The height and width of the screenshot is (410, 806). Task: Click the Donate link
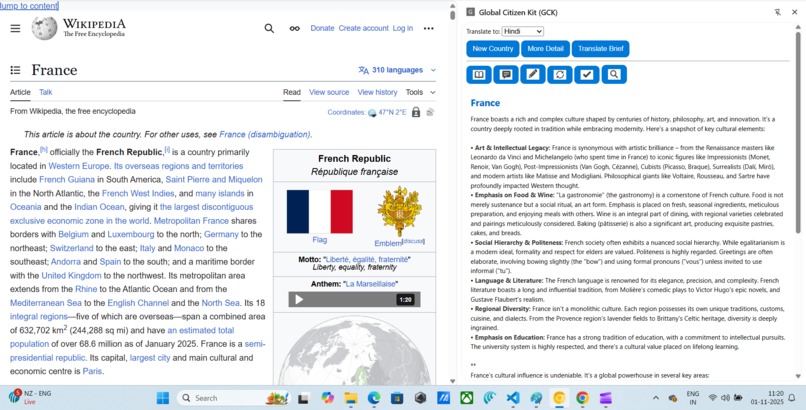[322, 28]
